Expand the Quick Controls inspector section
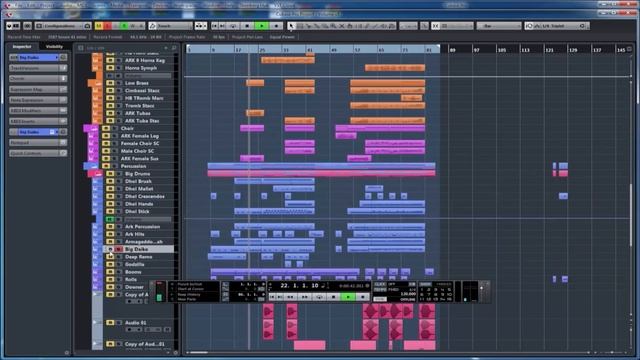 pyautogui.click(x=38, y=153)
